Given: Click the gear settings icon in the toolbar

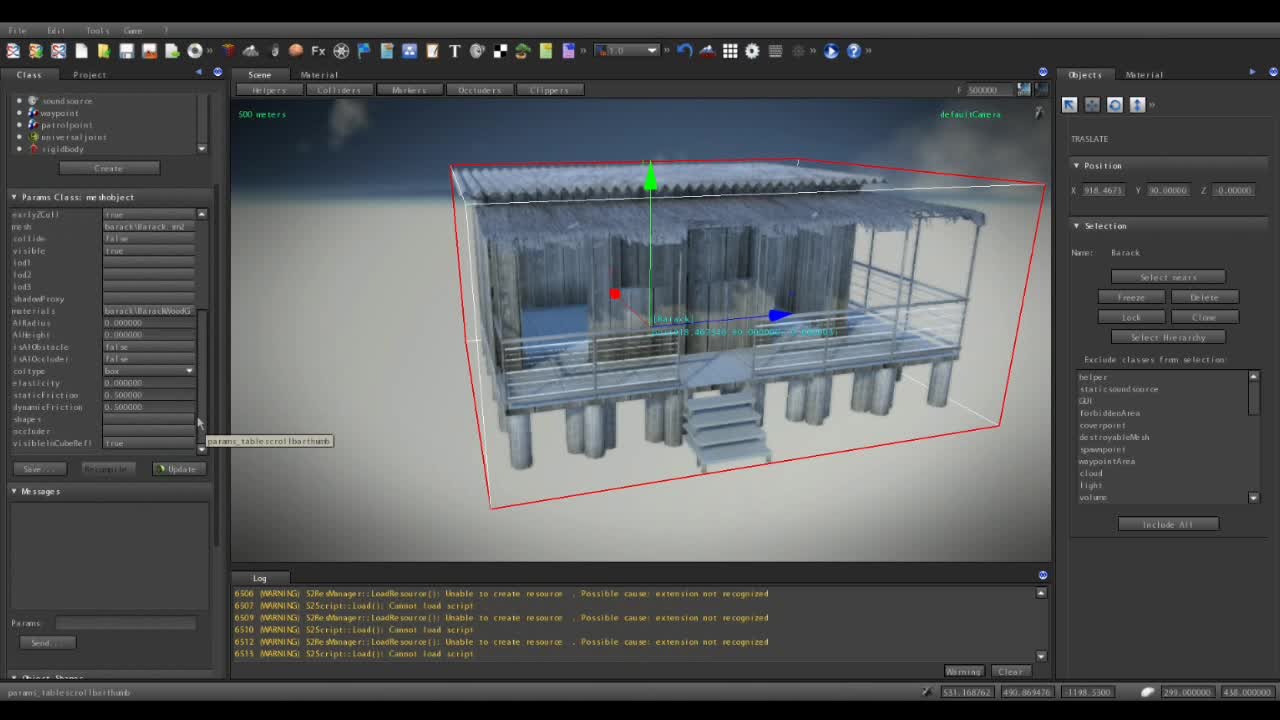Looking at the screenshot, I should tap(753, 51).
